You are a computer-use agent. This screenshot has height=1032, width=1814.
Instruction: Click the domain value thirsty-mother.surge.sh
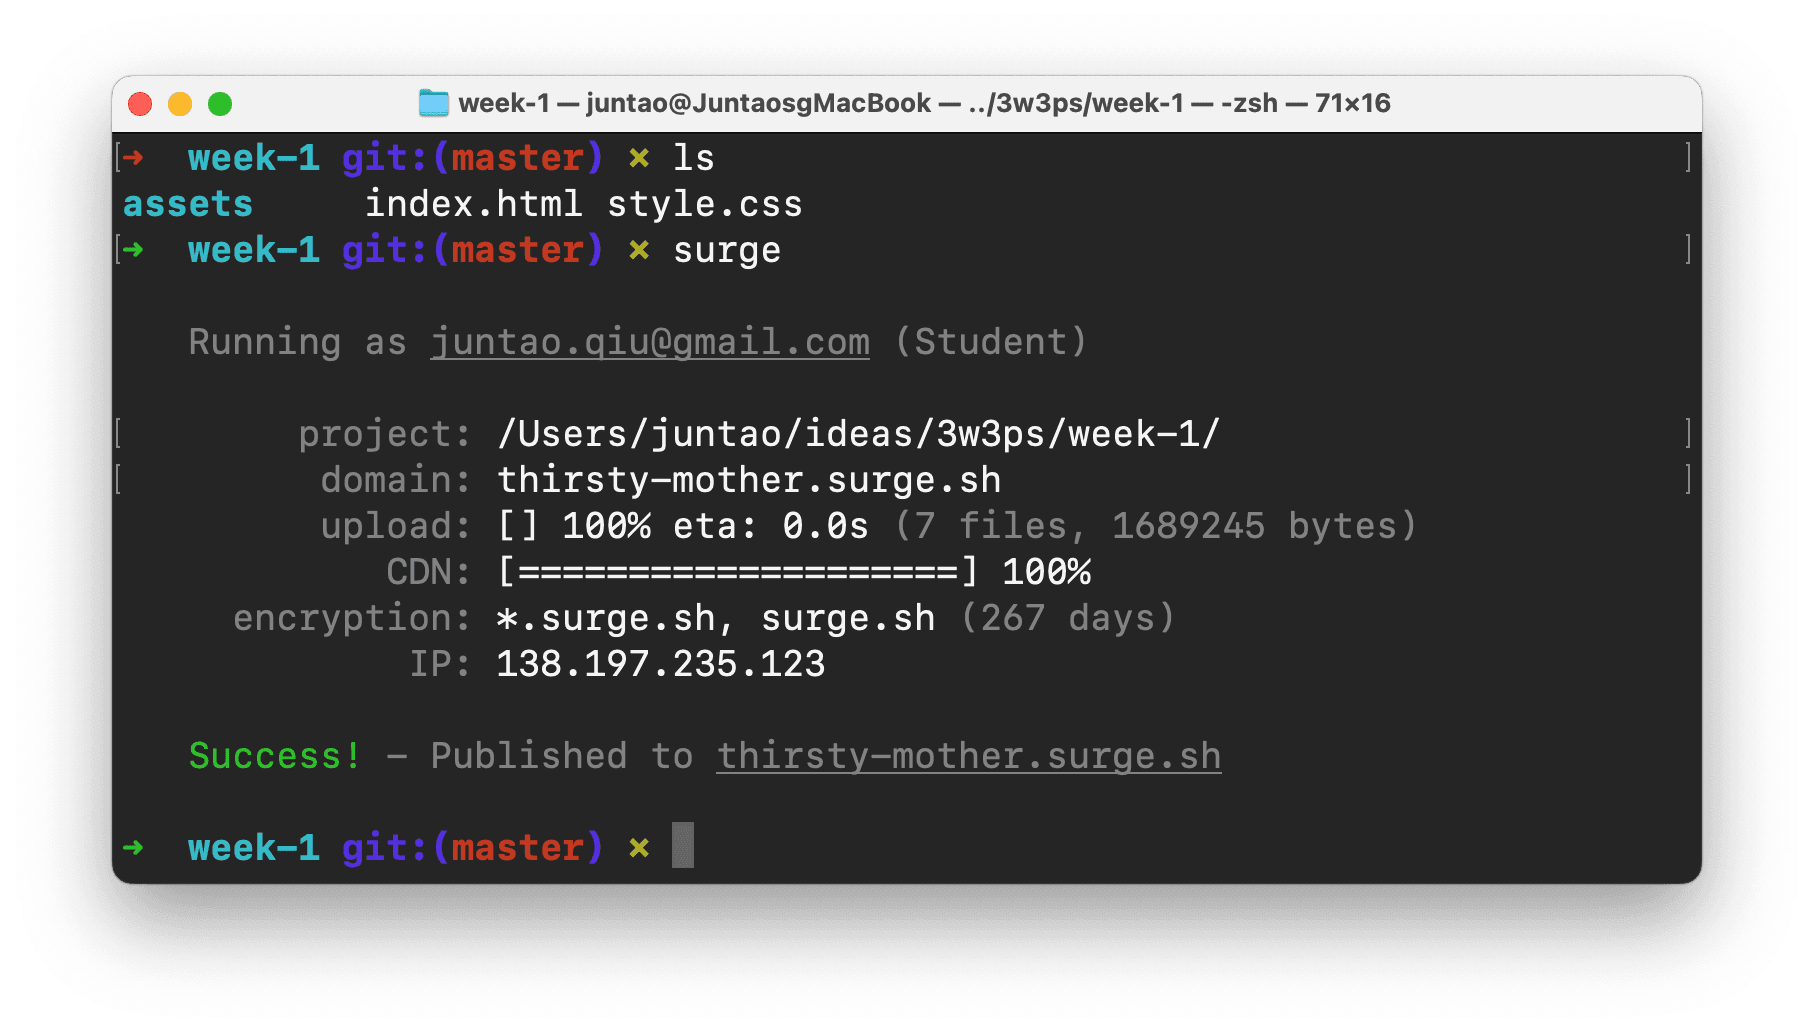coord(749,480)
